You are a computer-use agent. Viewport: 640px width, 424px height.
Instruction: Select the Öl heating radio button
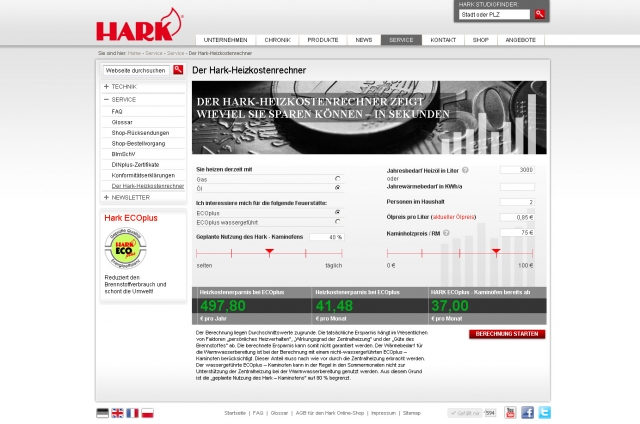pyautogui.click(x=338, y=188)
